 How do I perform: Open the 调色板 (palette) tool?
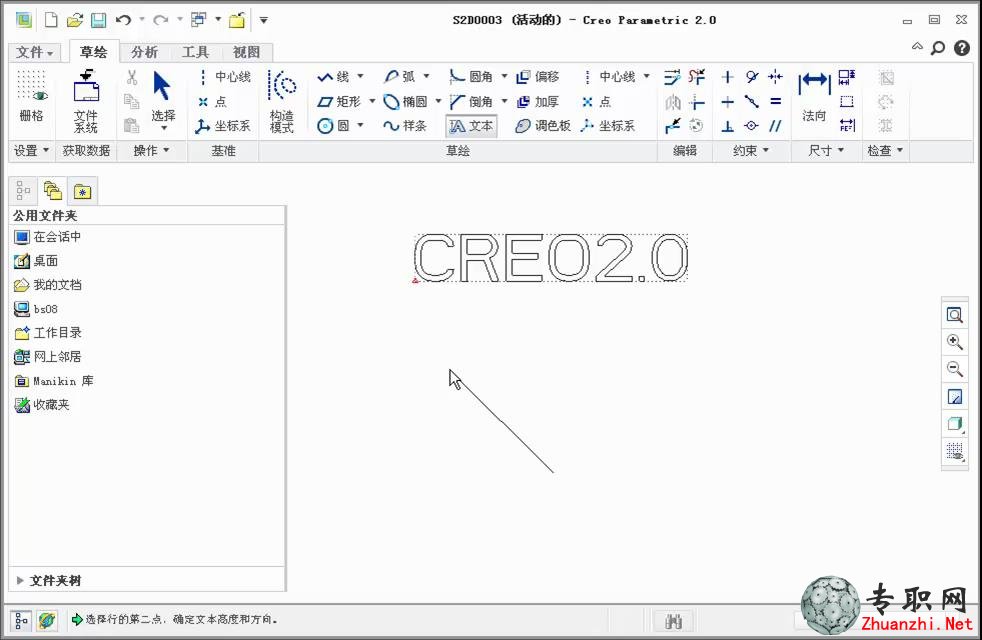[543, 126]
